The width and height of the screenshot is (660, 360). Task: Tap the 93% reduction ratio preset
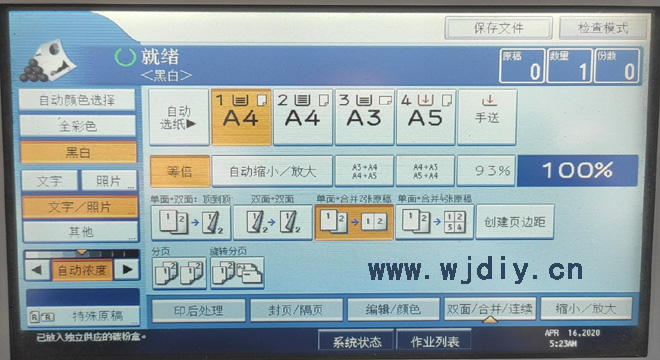486,171
